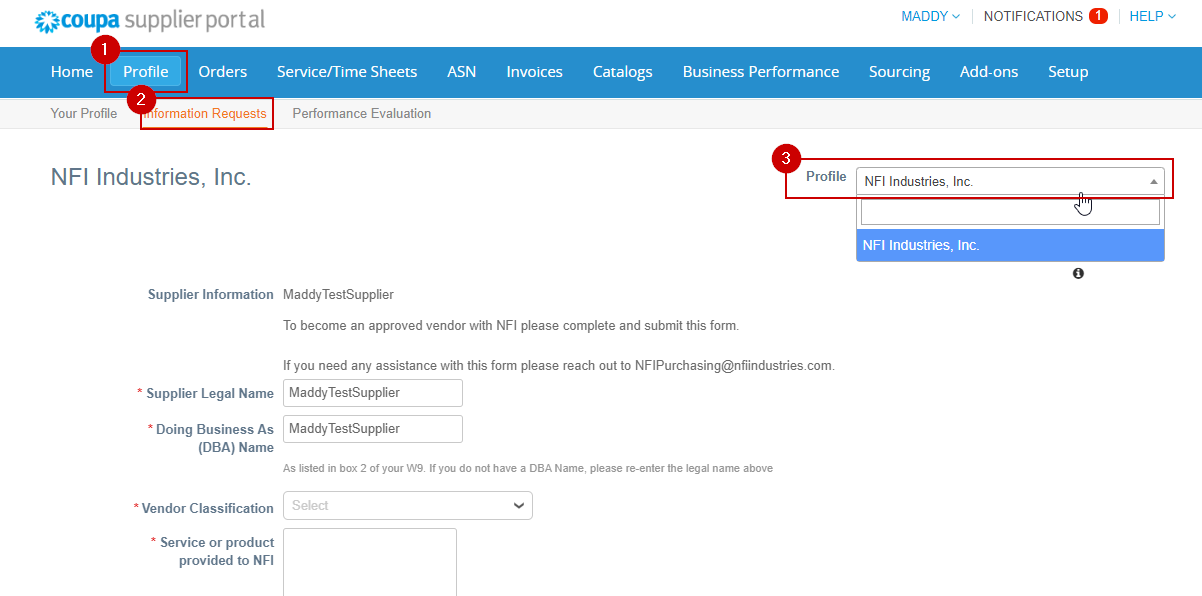Open the Sourcing tab
Viewport: 1202px width, 596px height.
tap(900, 72)
